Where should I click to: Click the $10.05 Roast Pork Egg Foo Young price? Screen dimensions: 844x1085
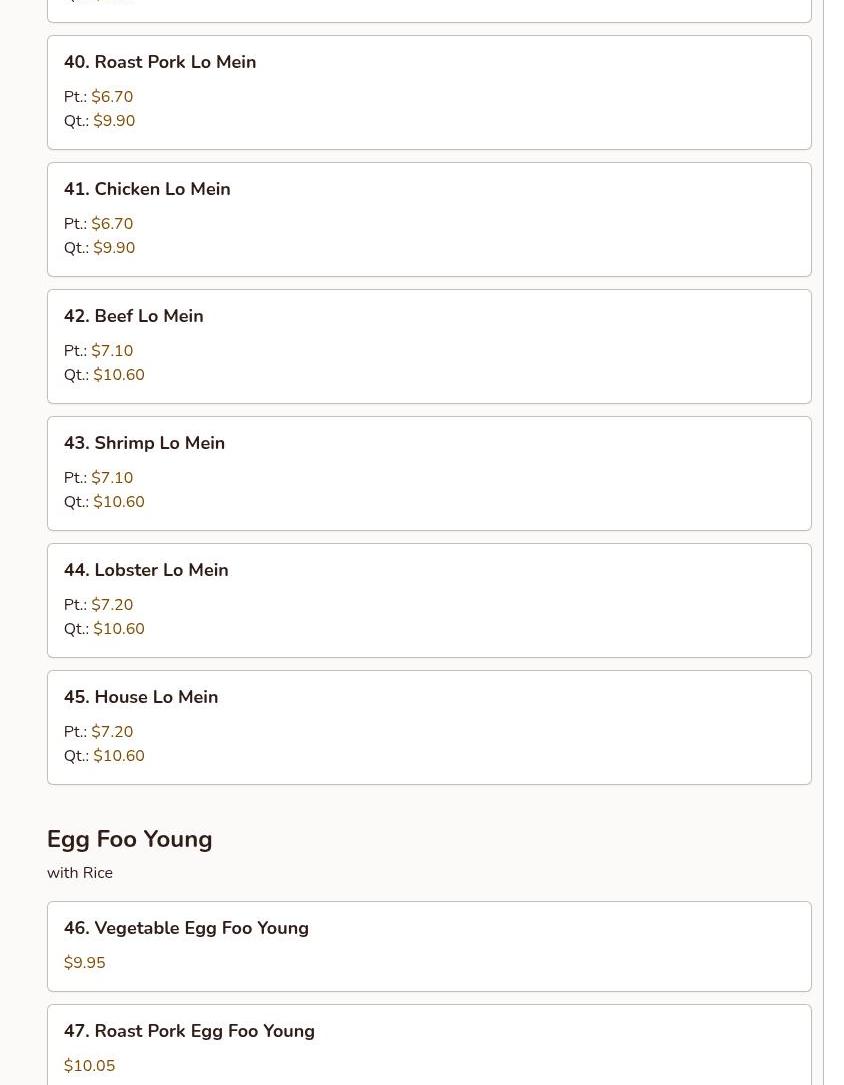coord(89,1066)
